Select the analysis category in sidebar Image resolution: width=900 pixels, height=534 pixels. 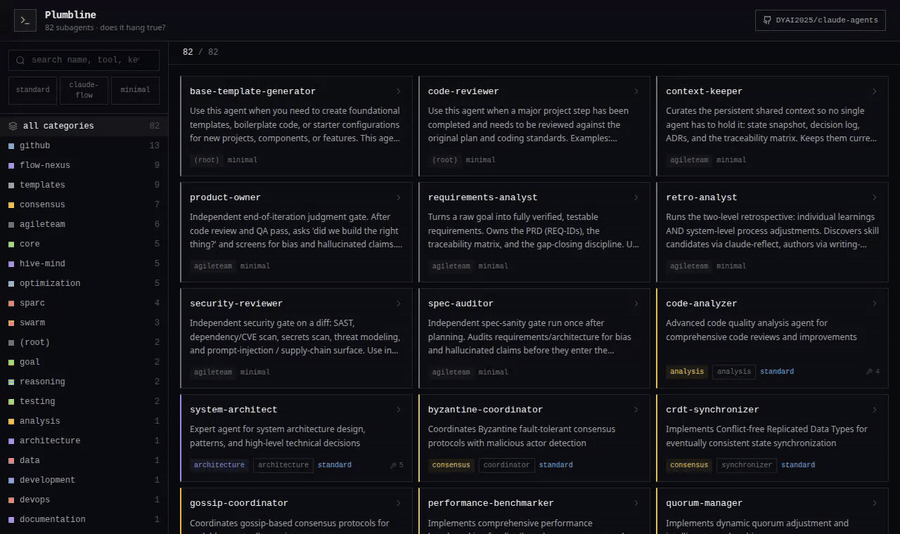pos(84,421)
